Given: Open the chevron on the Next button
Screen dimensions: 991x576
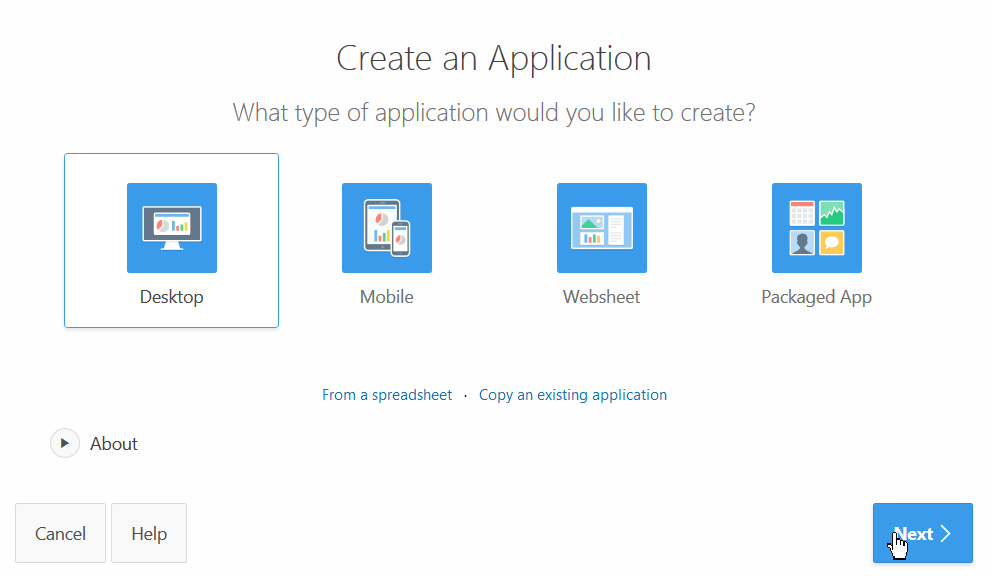Looking at the screenshot, I should pos(946,533).
